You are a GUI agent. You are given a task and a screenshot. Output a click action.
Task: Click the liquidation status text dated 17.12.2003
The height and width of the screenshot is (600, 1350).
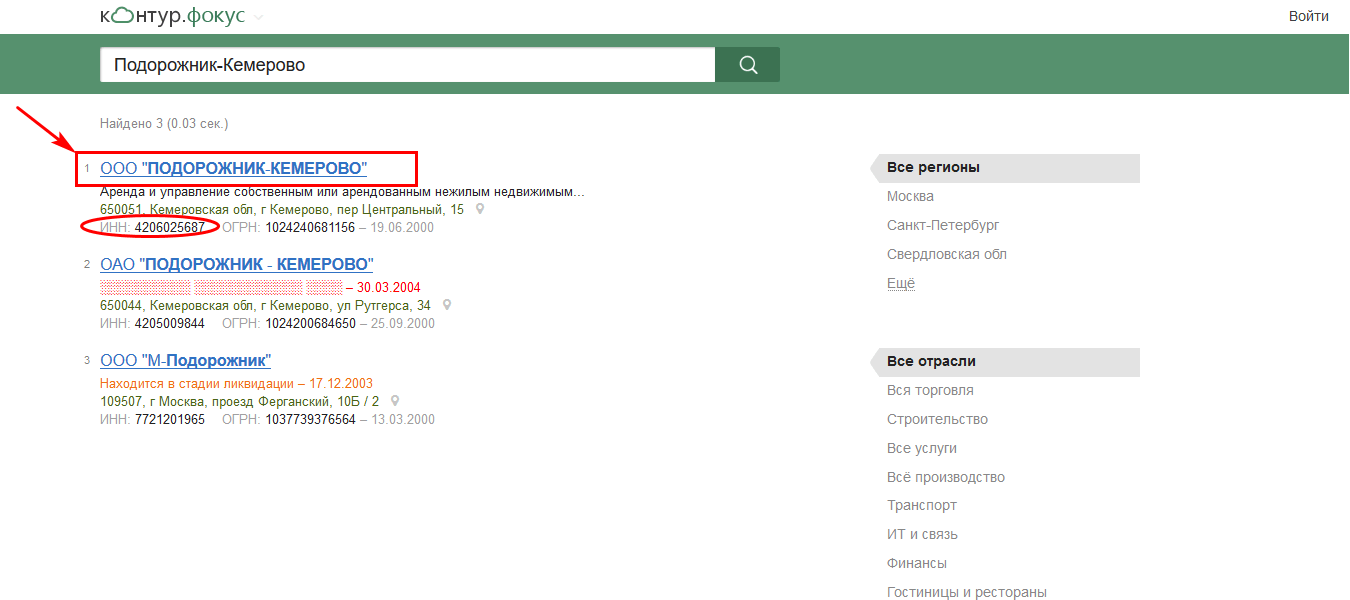click(237, 383)
